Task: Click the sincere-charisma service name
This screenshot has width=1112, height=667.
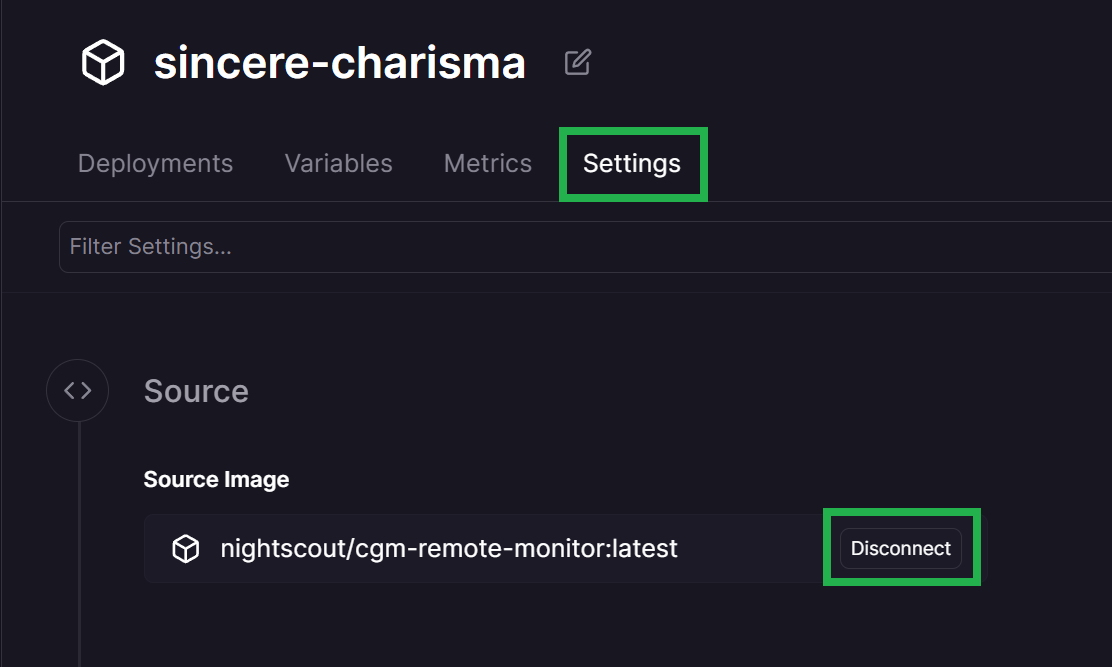Action: (340, 62)
